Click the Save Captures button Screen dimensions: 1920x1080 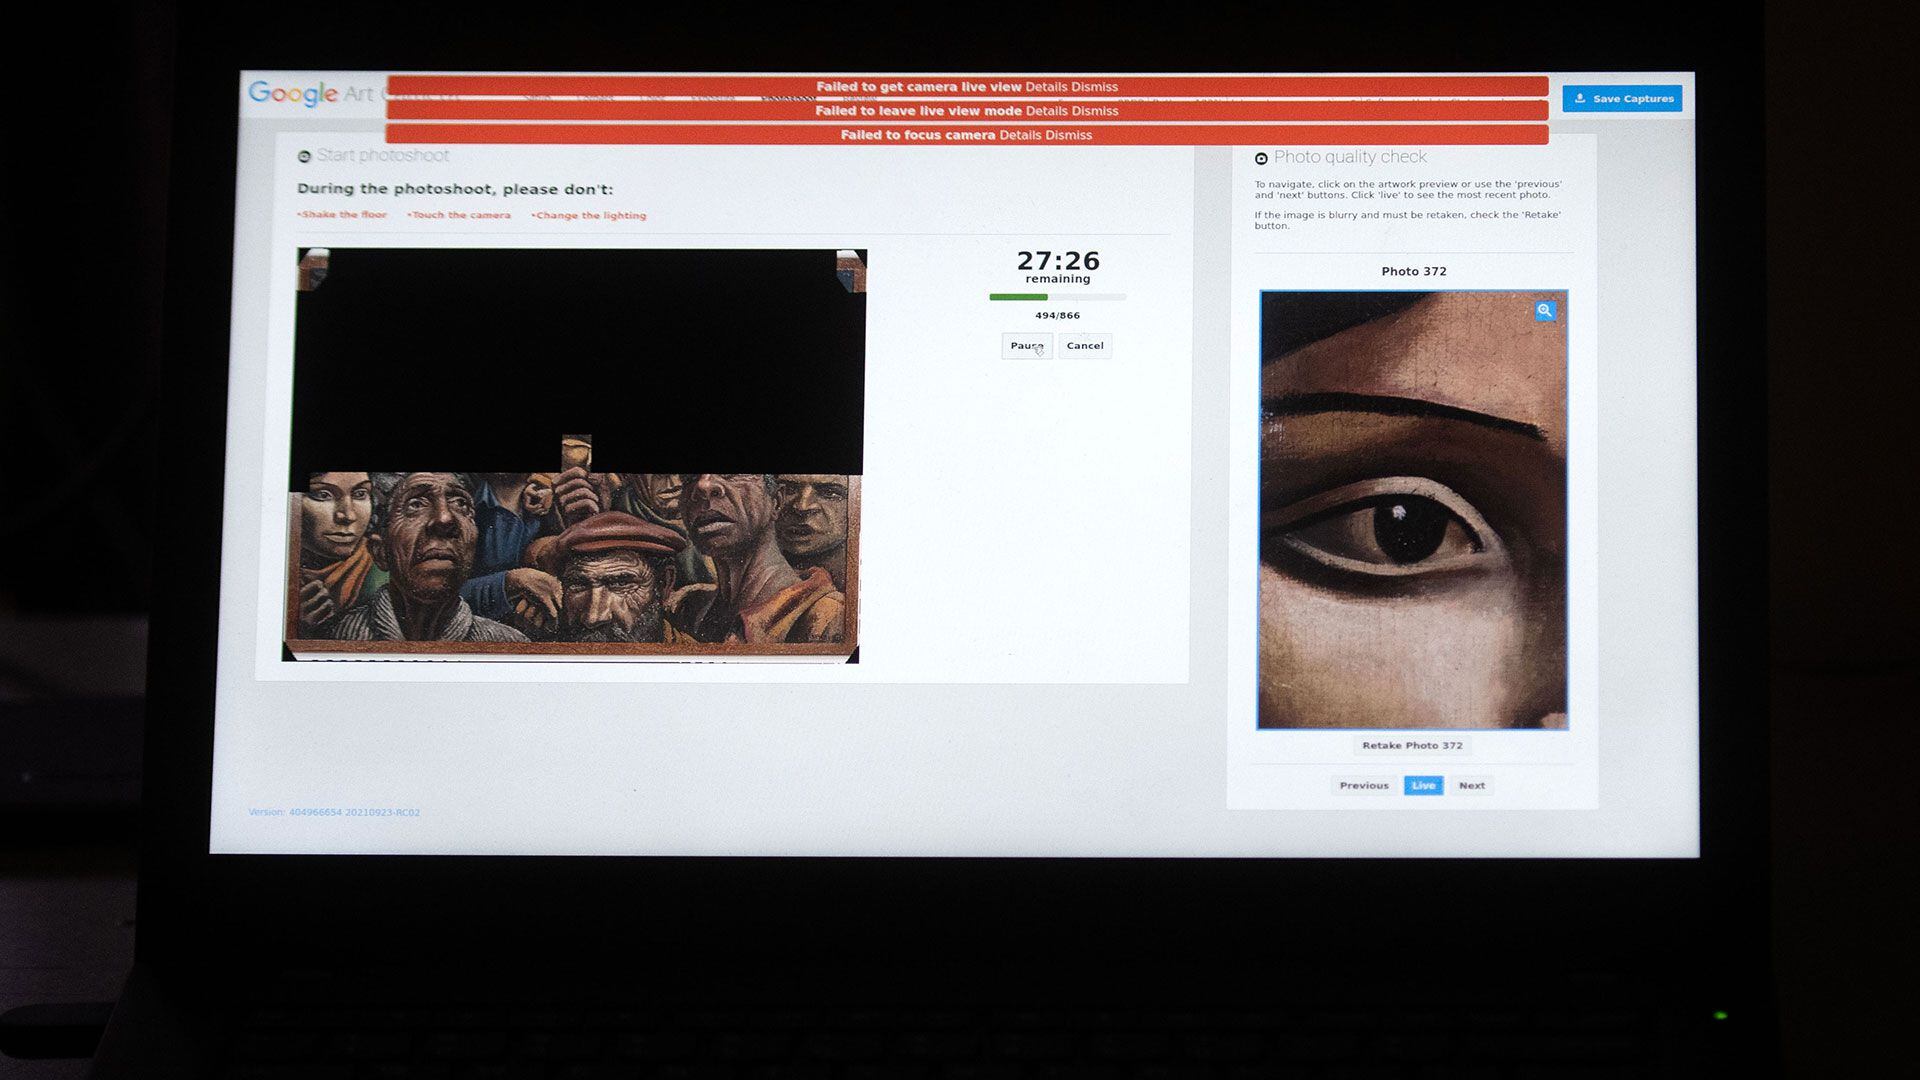[x=1622, y=98]
